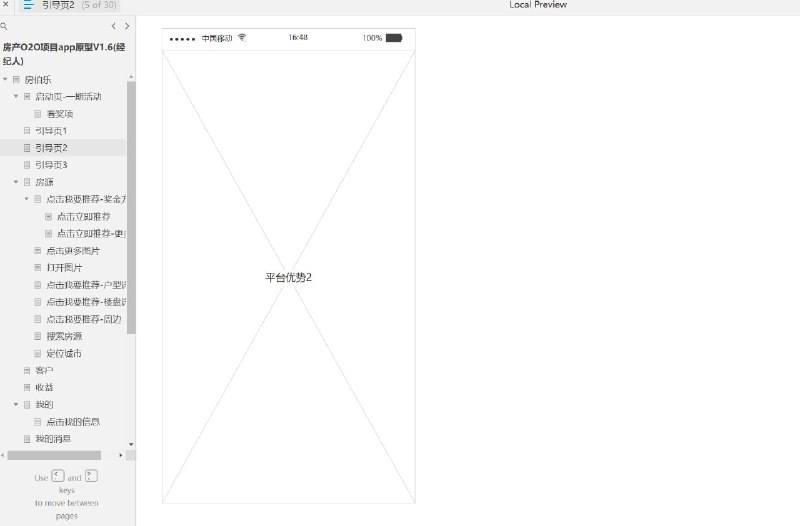Click the 100% battery percentage
This screenshot has width=800, height=526.
372,38
